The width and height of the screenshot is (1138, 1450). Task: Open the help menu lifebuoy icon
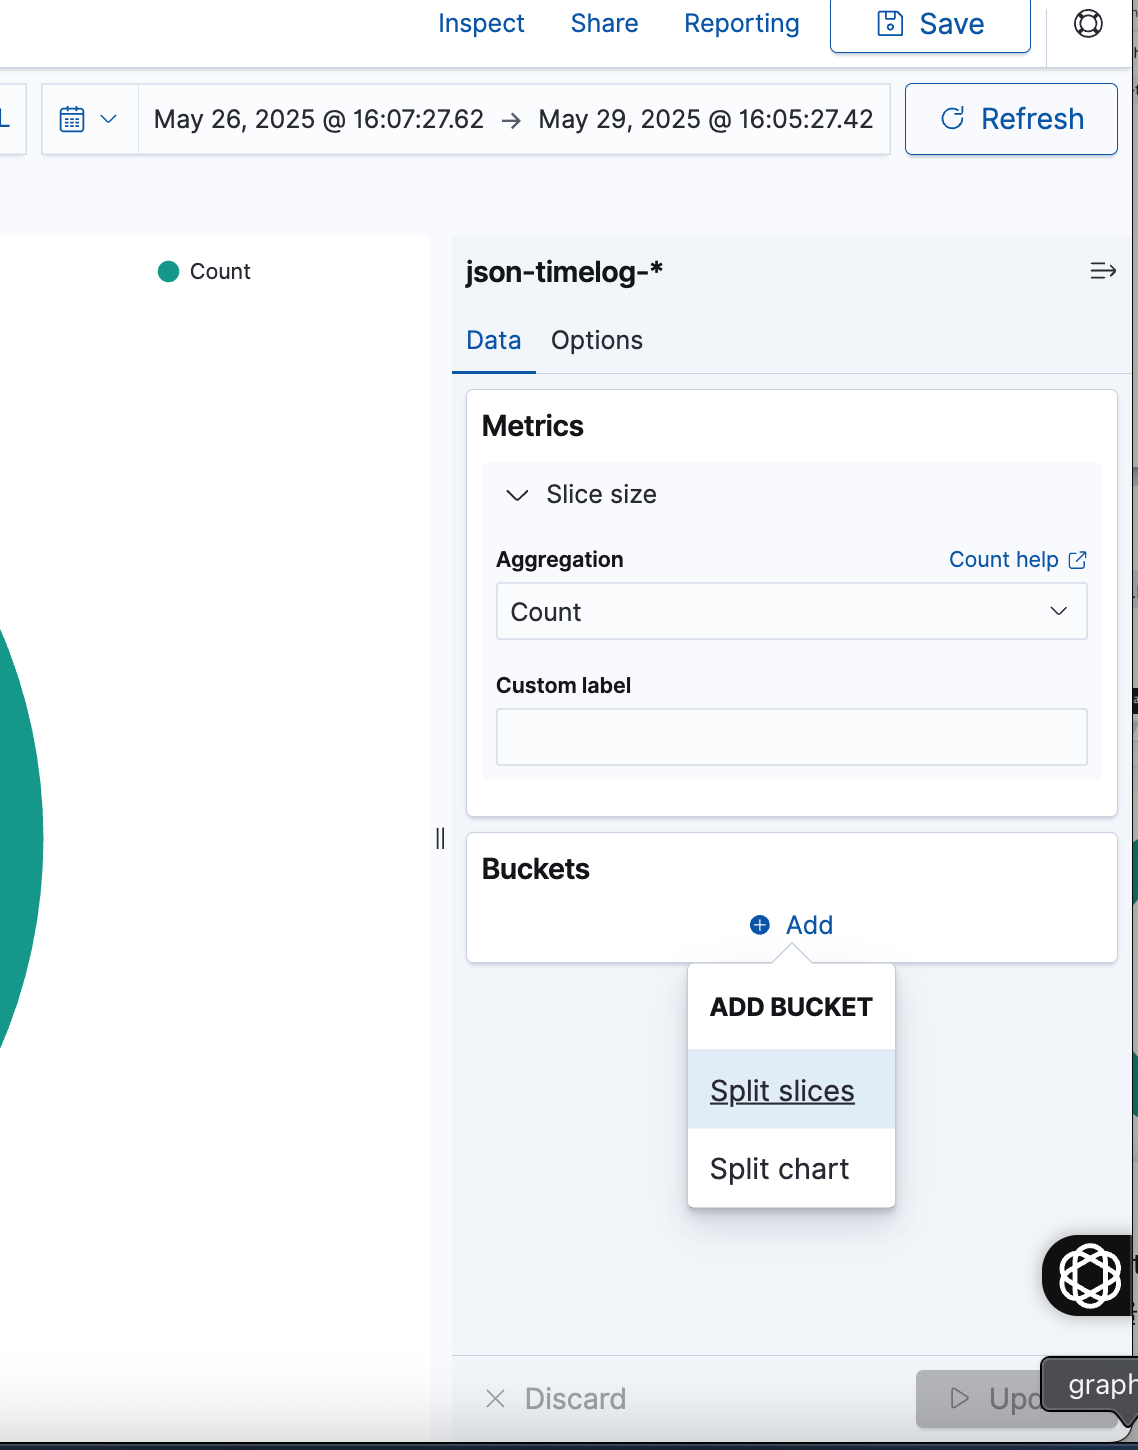pos(1088,23)
